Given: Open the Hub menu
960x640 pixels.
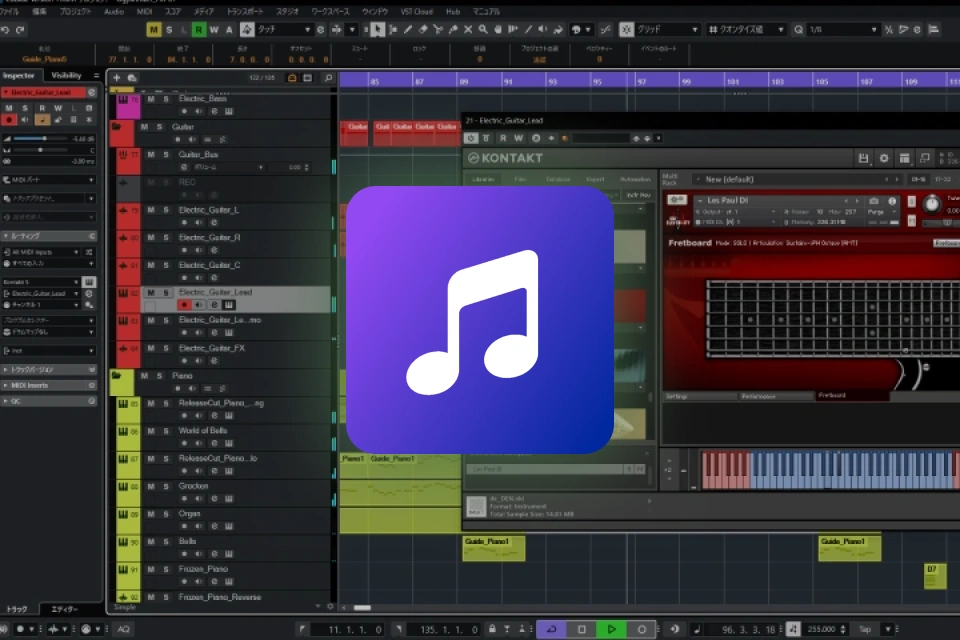Looking at the screenshot, I should point(453,12).
